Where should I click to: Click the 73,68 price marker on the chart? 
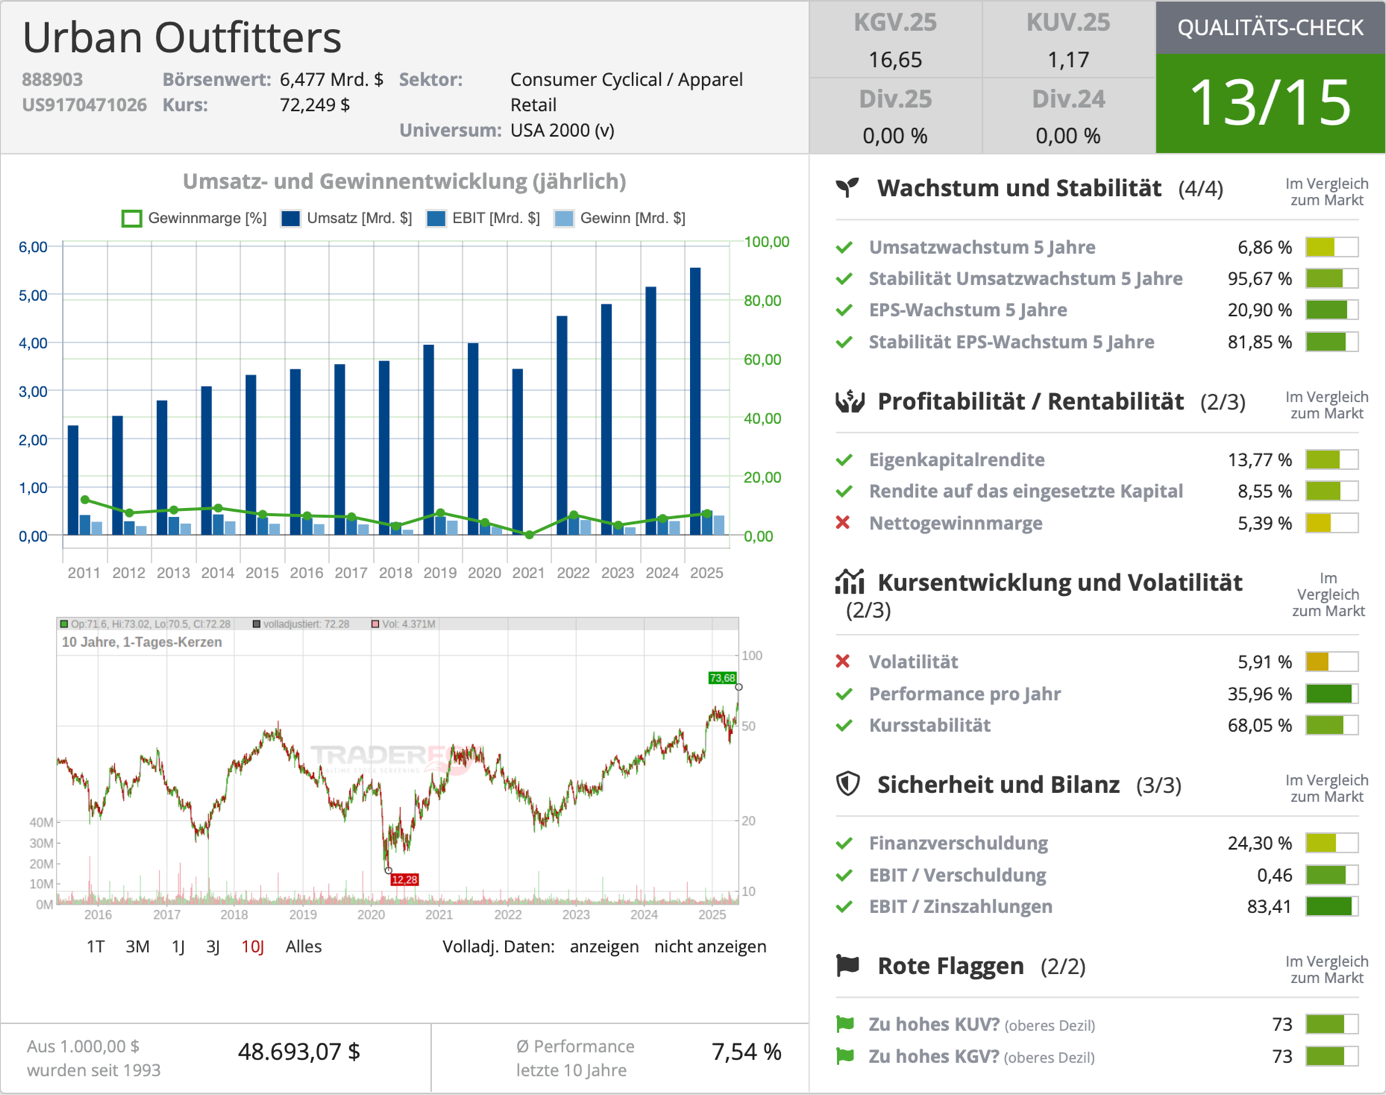722,678
